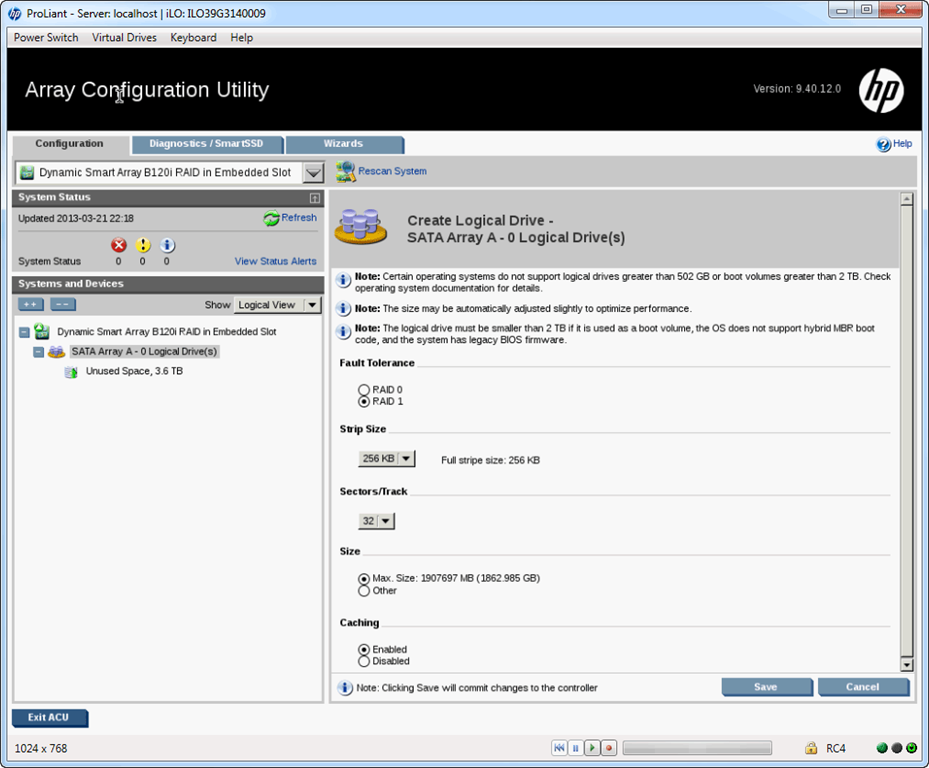This screenshot has height=768, width=929.
Task: Click the collapse-all (--) tree button
Action: coord(63,305)
